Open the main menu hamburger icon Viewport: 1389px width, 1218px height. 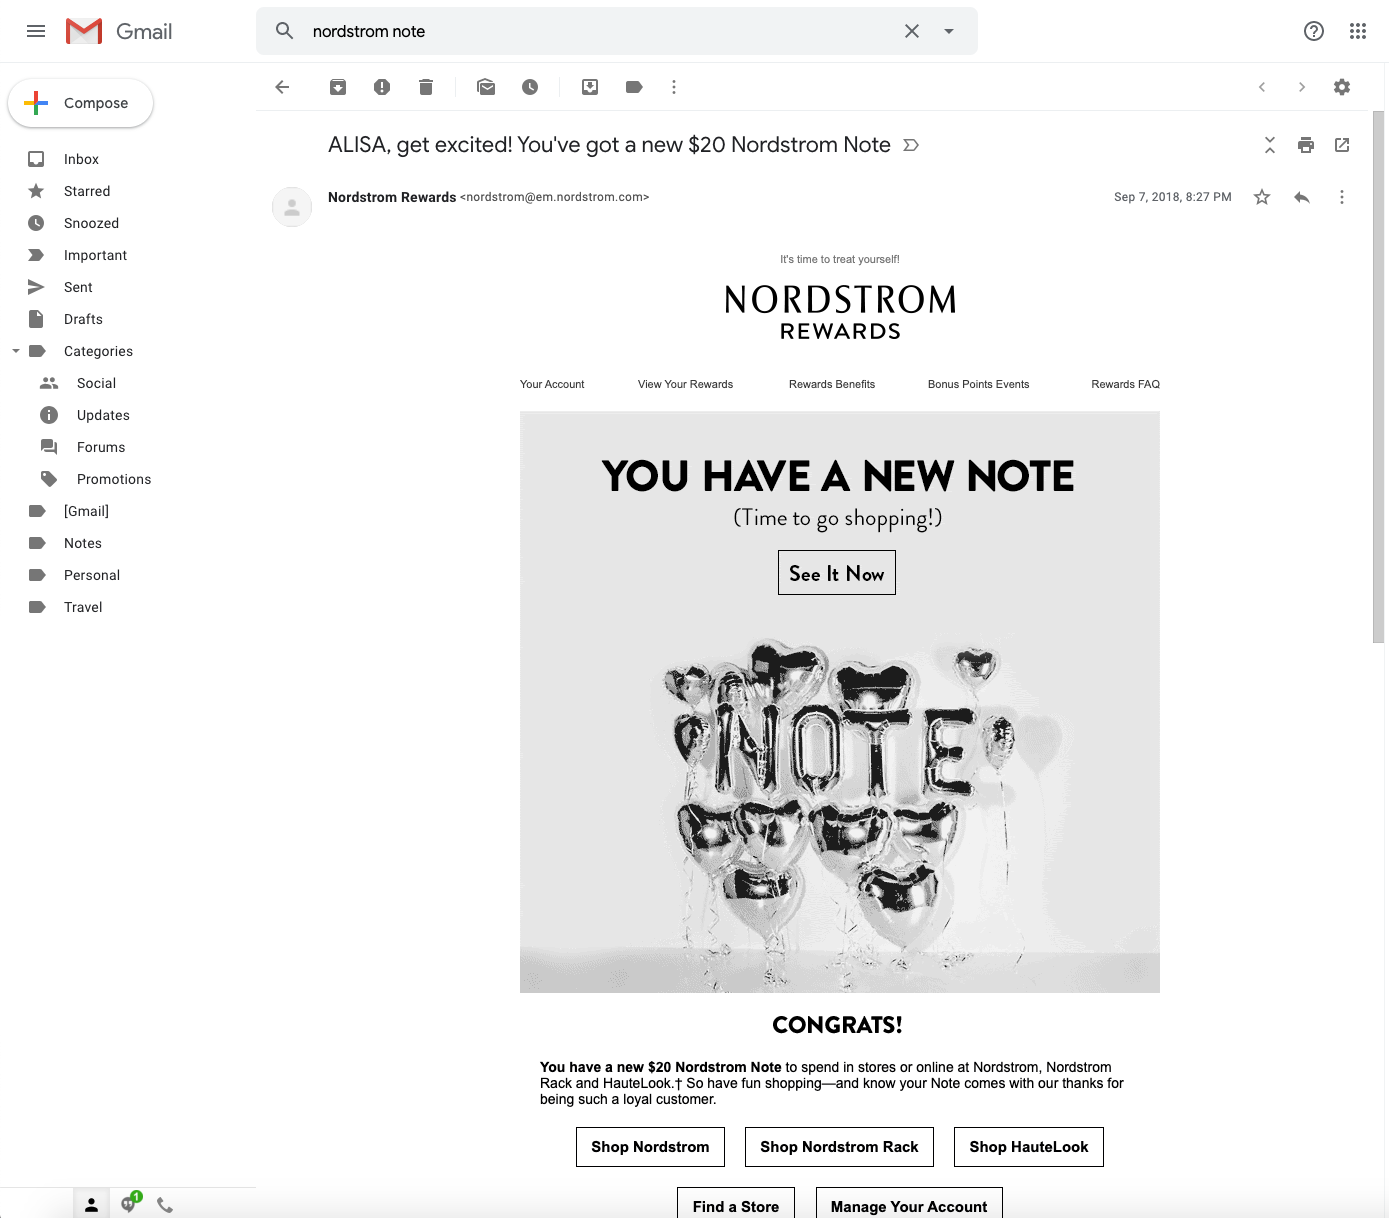coord(36,31)
